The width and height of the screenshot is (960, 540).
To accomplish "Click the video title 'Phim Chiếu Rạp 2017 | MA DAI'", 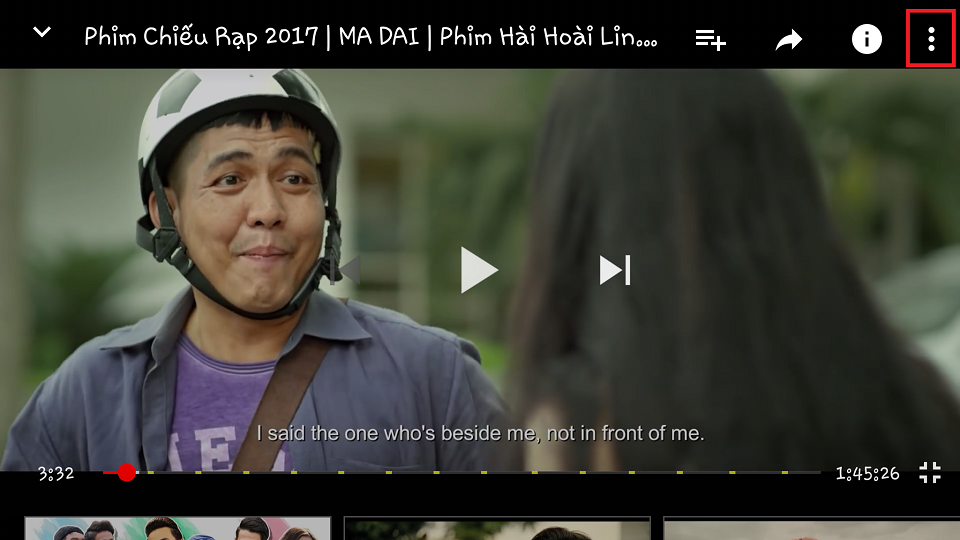I will [252, 37].
